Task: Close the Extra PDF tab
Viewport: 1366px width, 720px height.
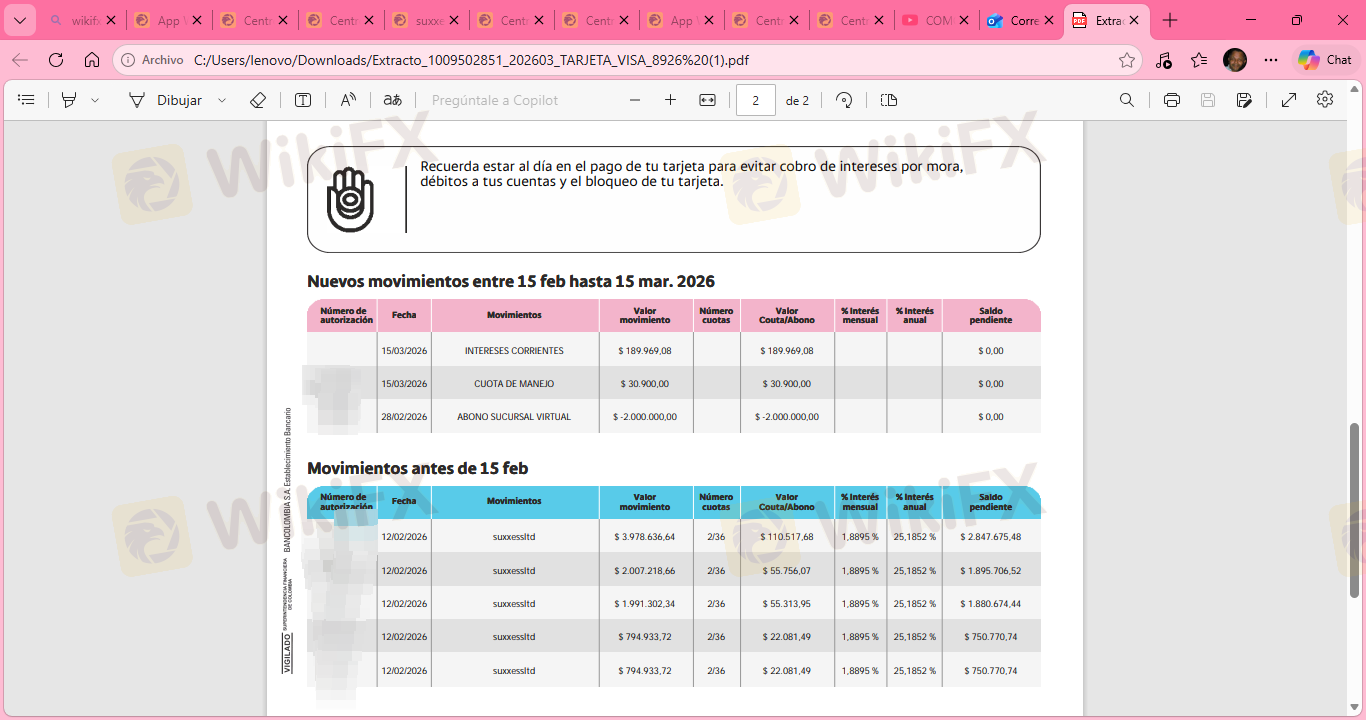Action: (x=1134, y=20)
